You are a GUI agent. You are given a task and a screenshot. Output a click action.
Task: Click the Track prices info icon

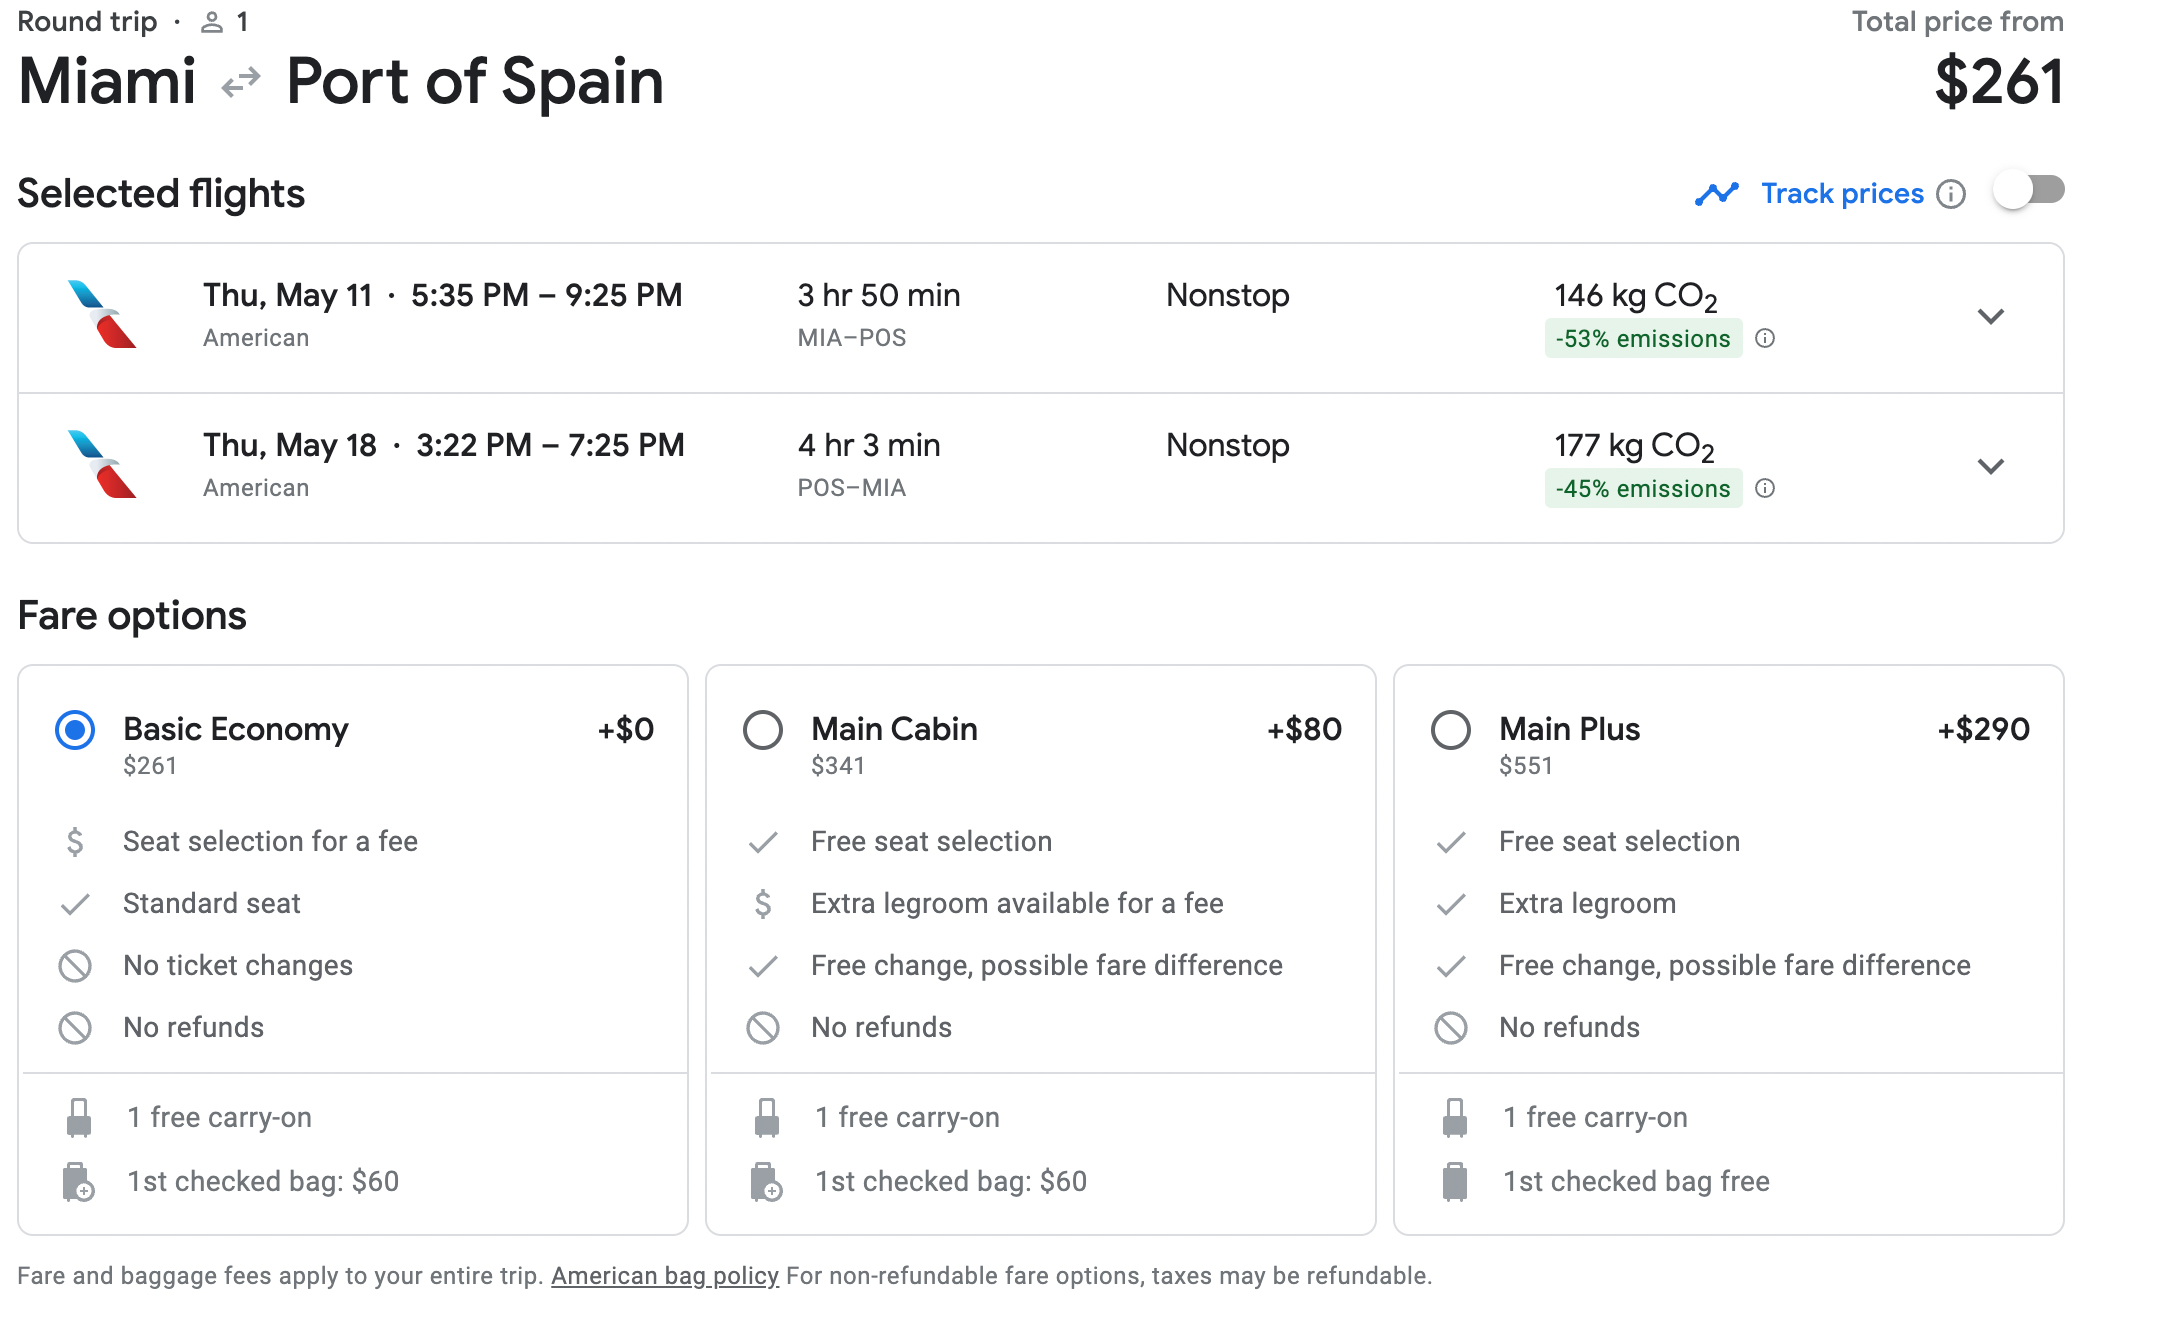[x=1950, y=194]
